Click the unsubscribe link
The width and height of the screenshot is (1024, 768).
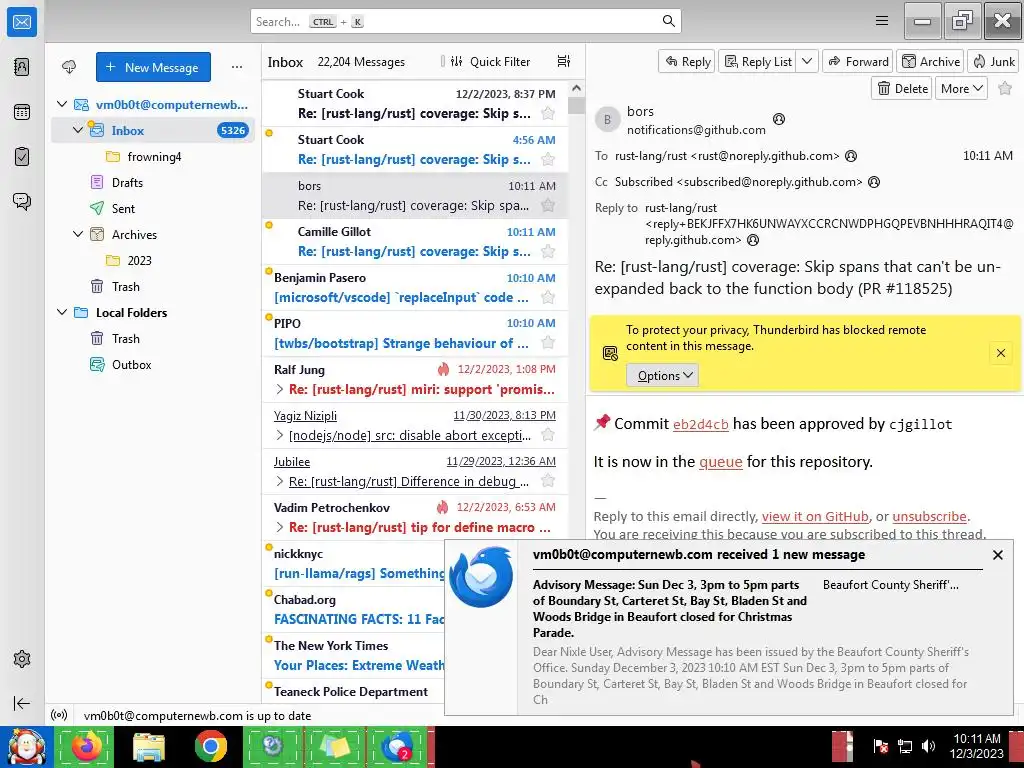point(929,517)
